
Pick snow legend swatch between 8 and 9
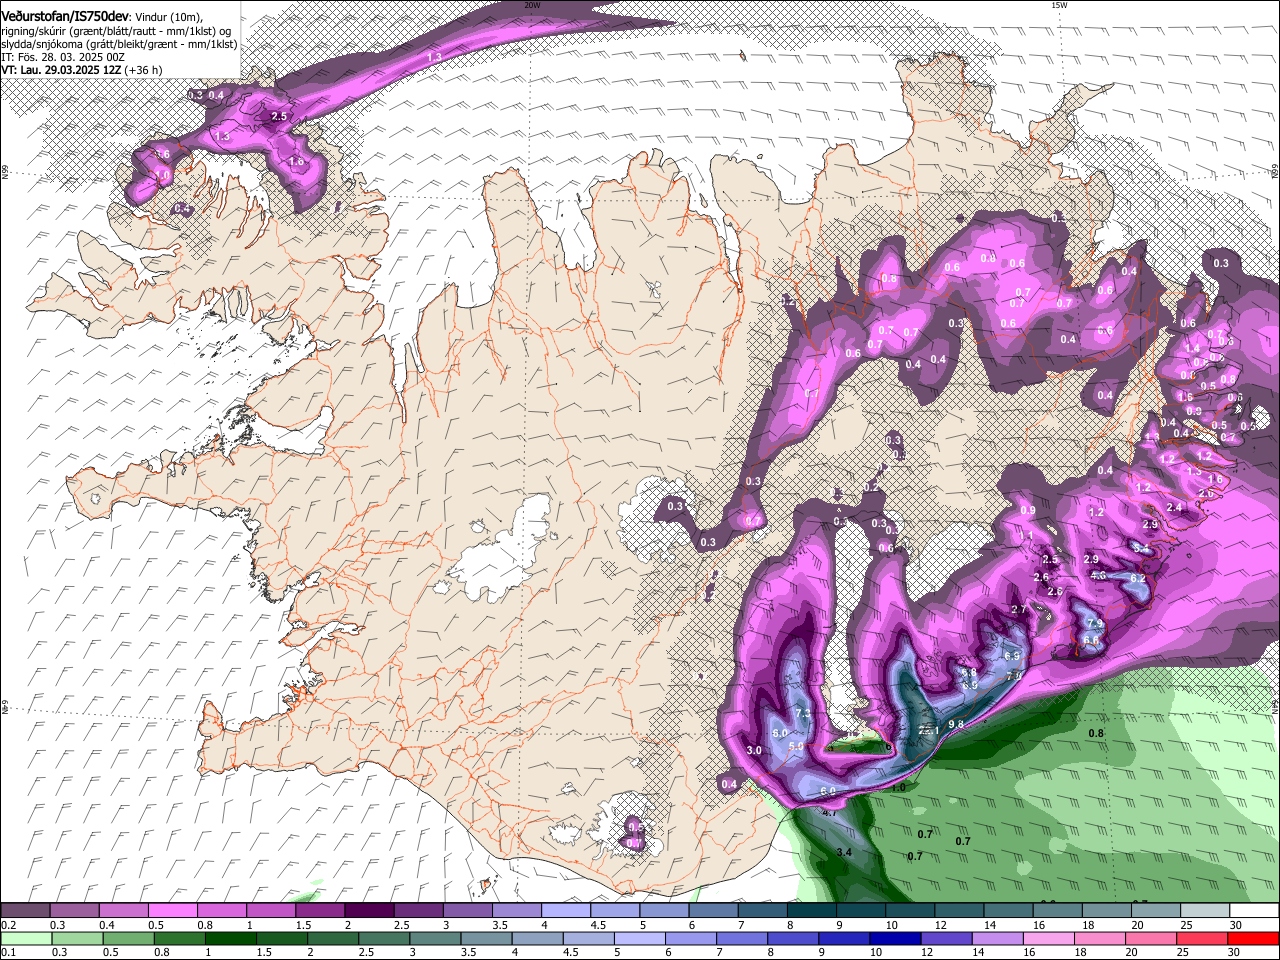click(x=811, y=911)
